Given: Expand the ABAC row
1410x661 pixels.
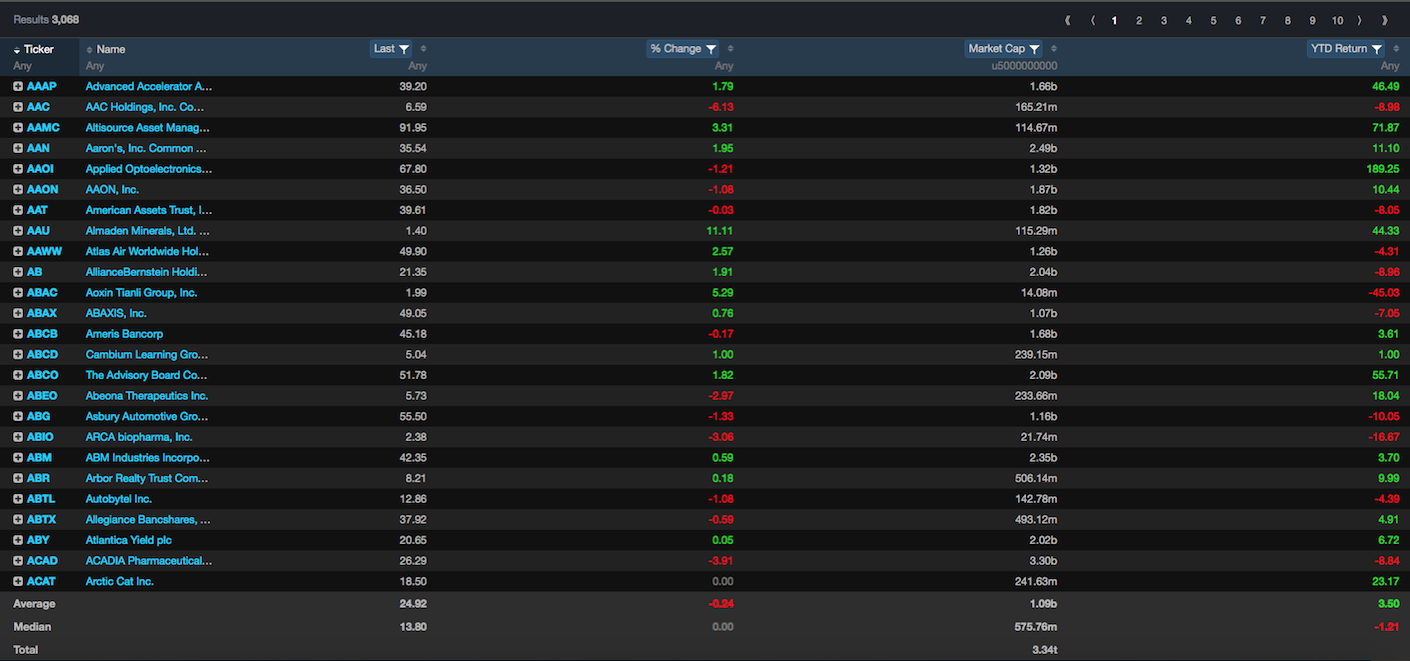Looking at the screenshot, I should coord(18,293).
